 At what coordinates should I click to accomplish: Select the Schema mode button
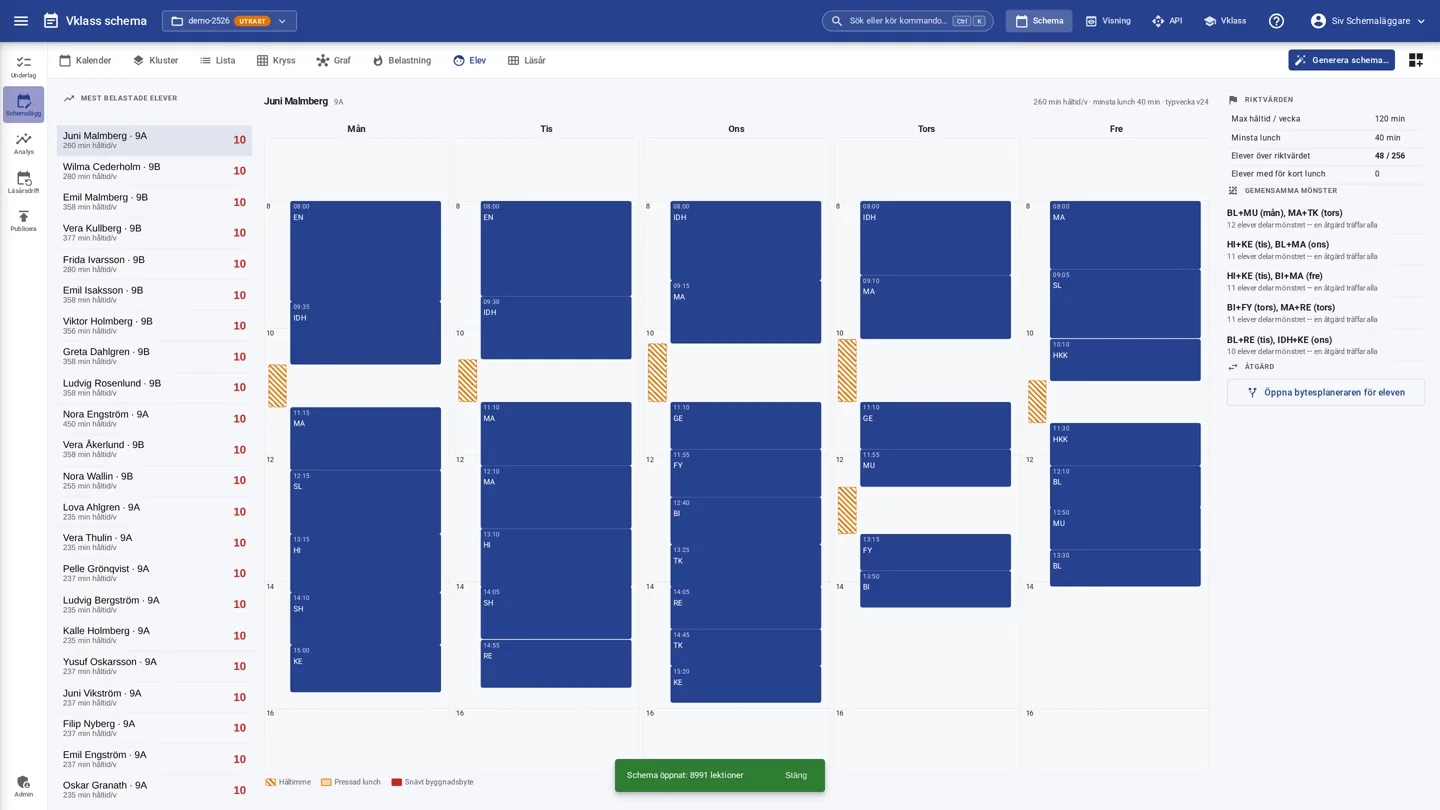(1038, 21)
